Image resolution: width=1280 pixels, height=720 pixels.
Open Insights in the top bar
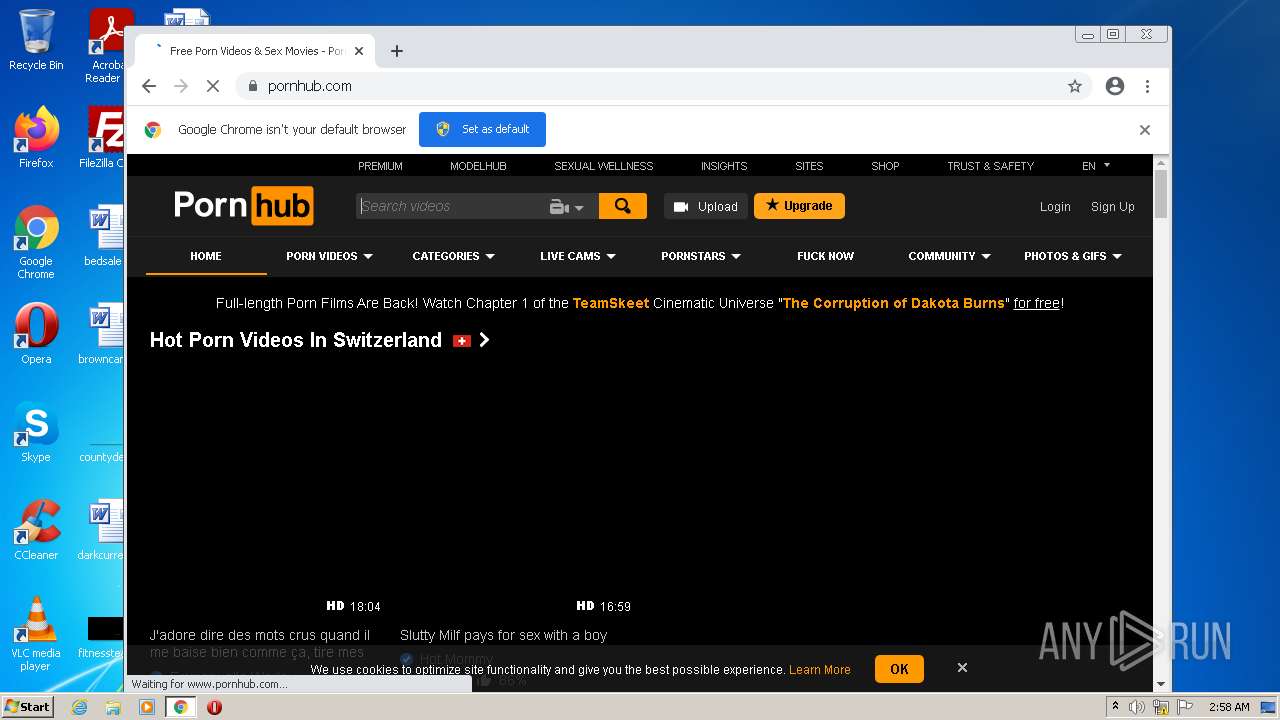click(x=724, y=166)
